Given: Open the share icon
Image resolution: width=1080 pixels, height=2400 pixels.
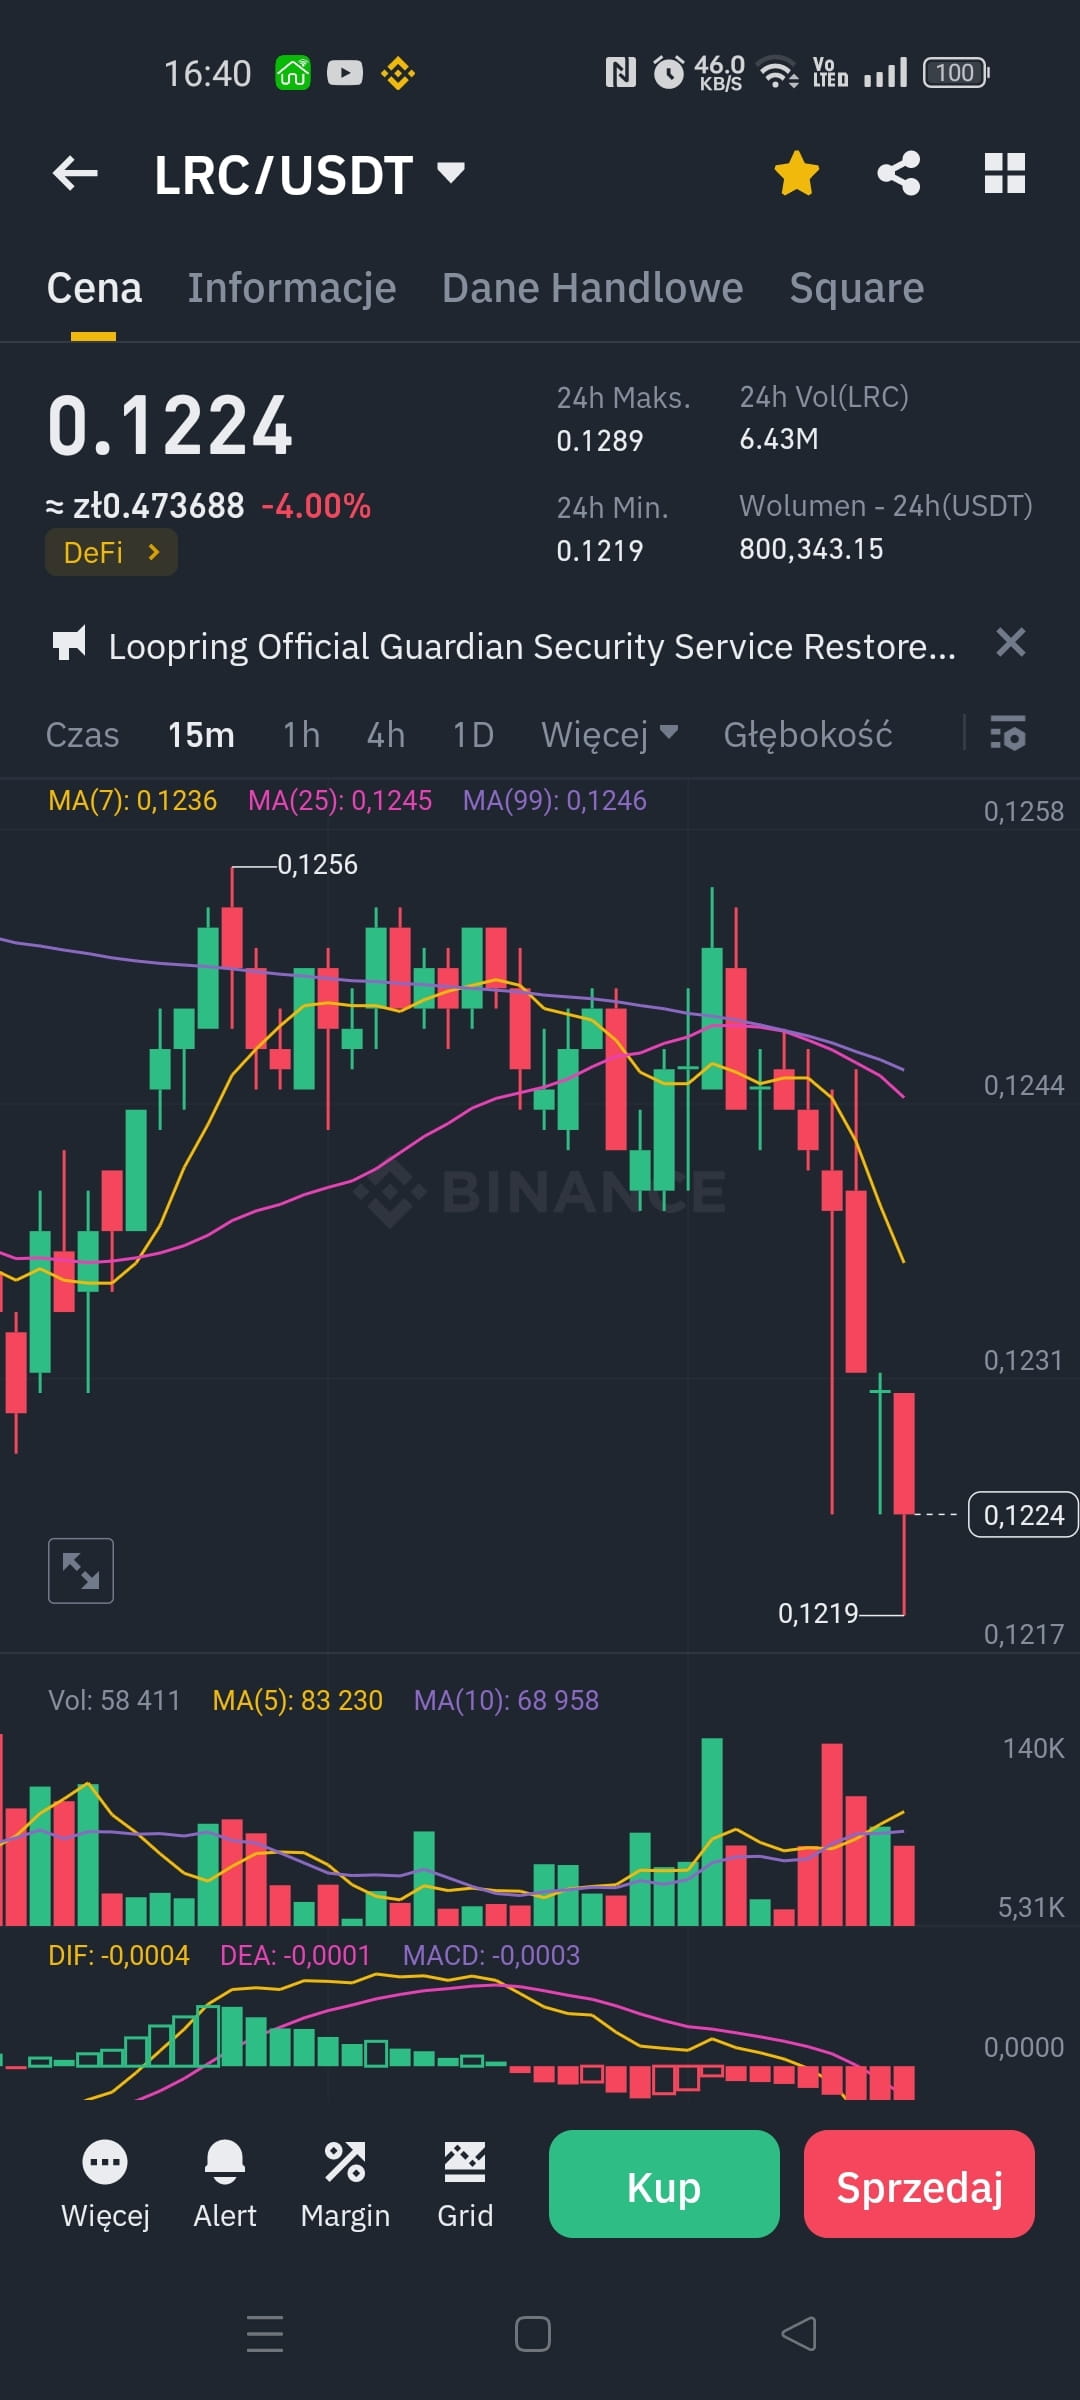Looking at the screenshot, I should pyautogui.click(x=898, y=173).
